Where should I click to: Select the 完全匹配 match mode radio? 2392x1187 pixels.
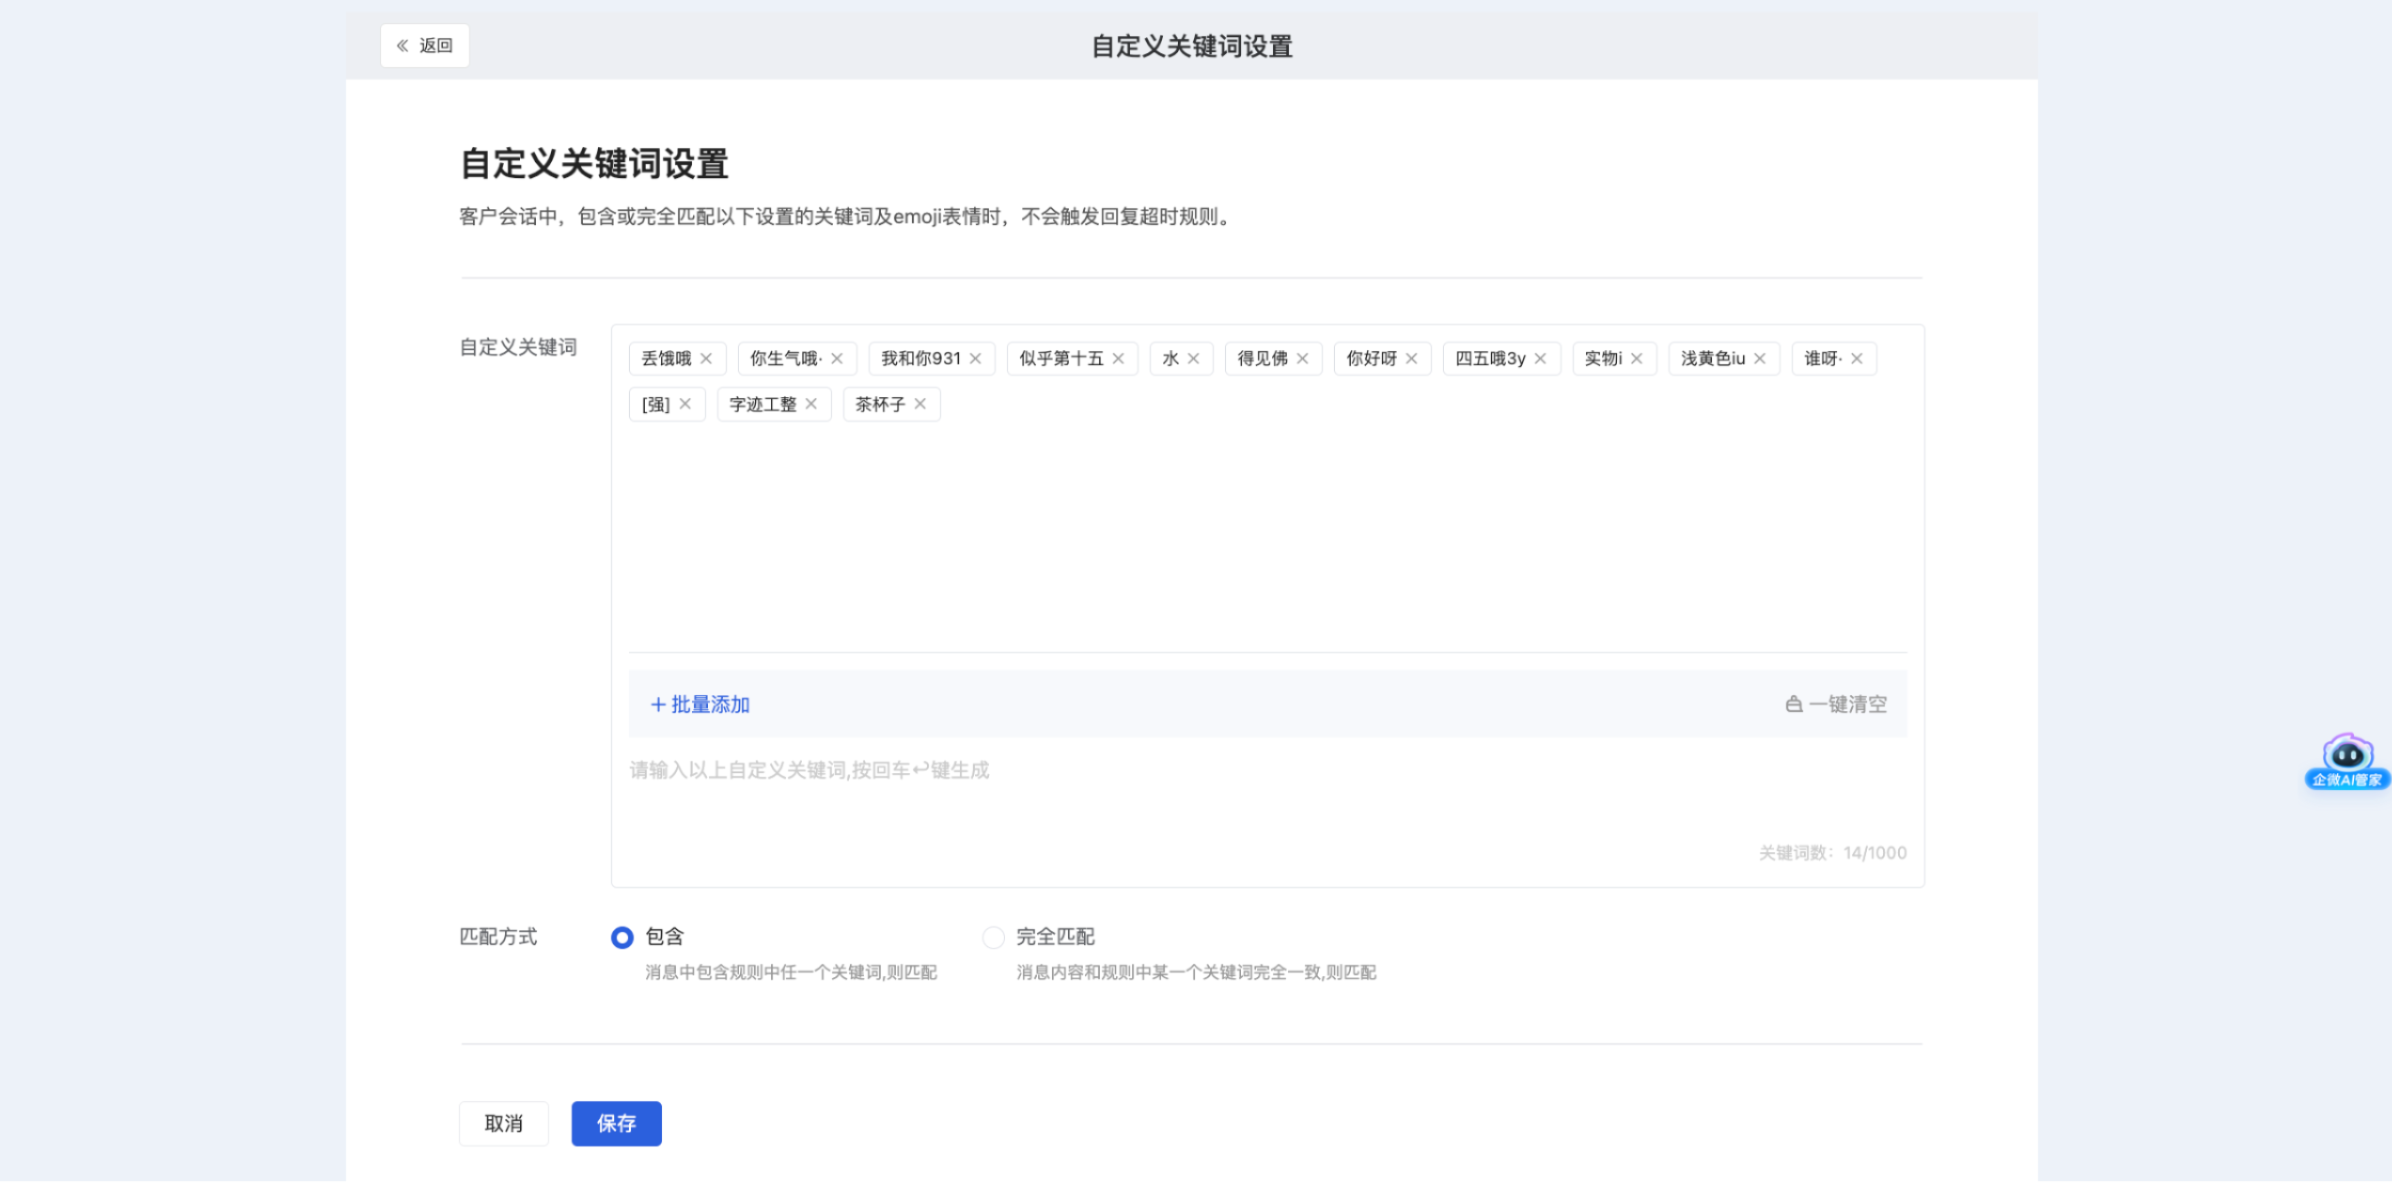click(x=993, y=937)
